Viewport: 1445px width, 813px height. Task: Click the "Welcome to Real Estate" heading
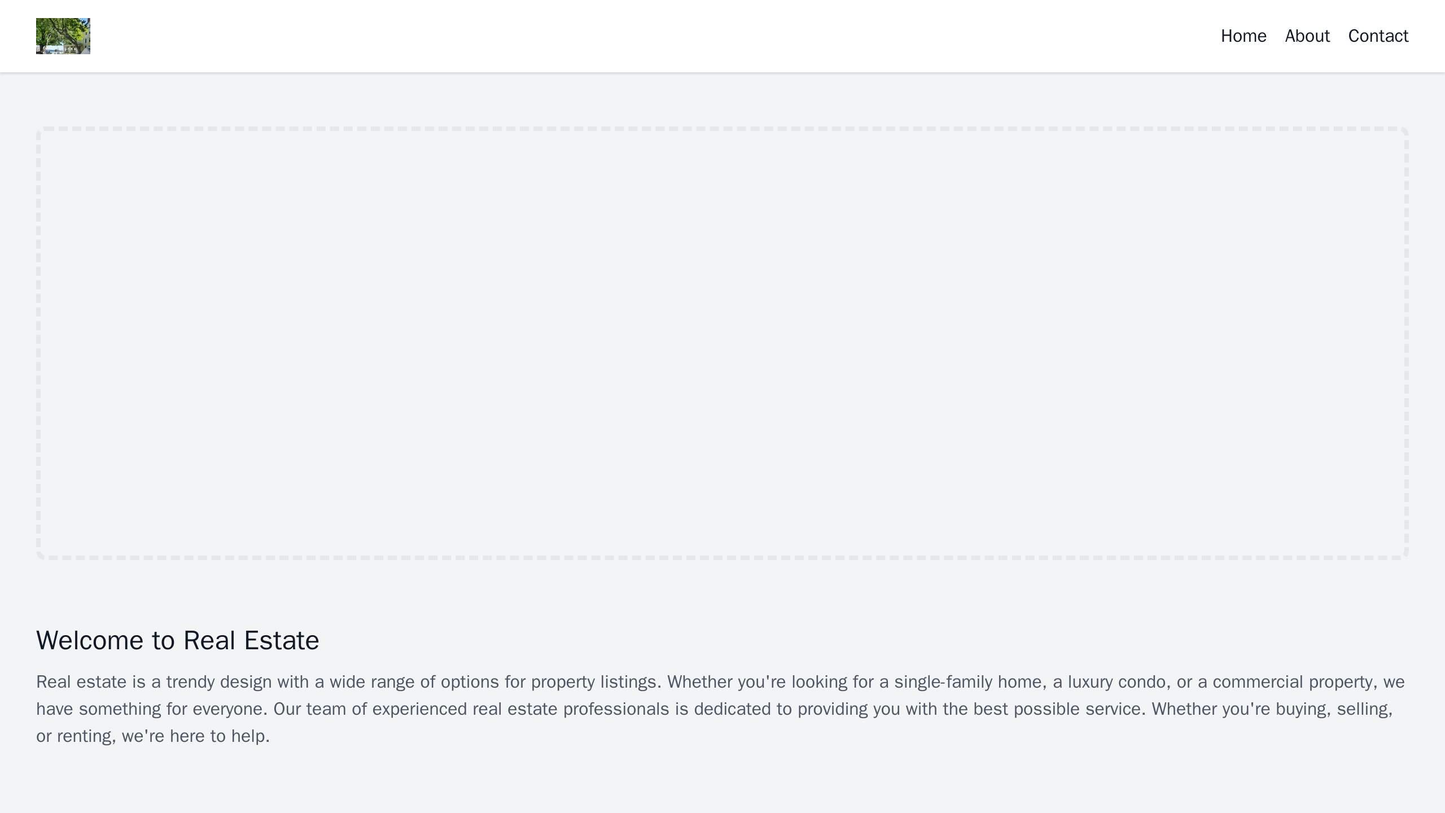pyautogui.click(x=177, y=640)
